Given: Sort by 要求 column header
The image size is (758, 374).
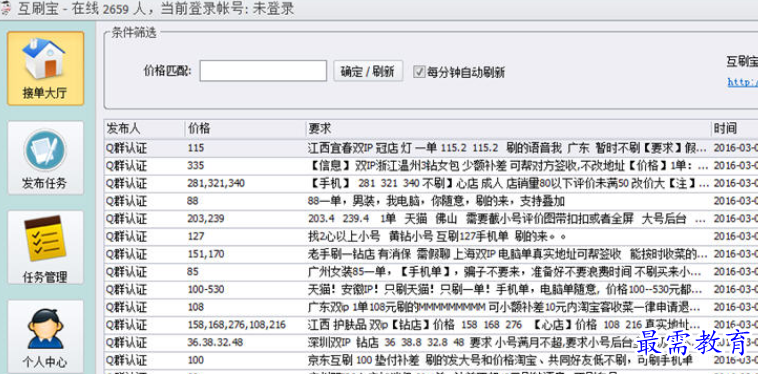Looking at the screenshot, I should point(509,129).
